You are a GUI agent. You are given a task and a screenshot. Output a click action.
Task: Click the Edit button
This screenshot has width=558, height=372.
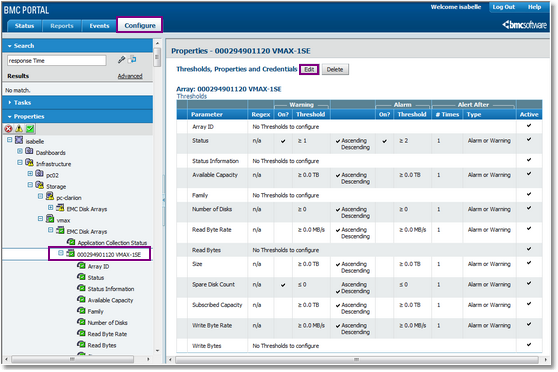coord(309,69)
